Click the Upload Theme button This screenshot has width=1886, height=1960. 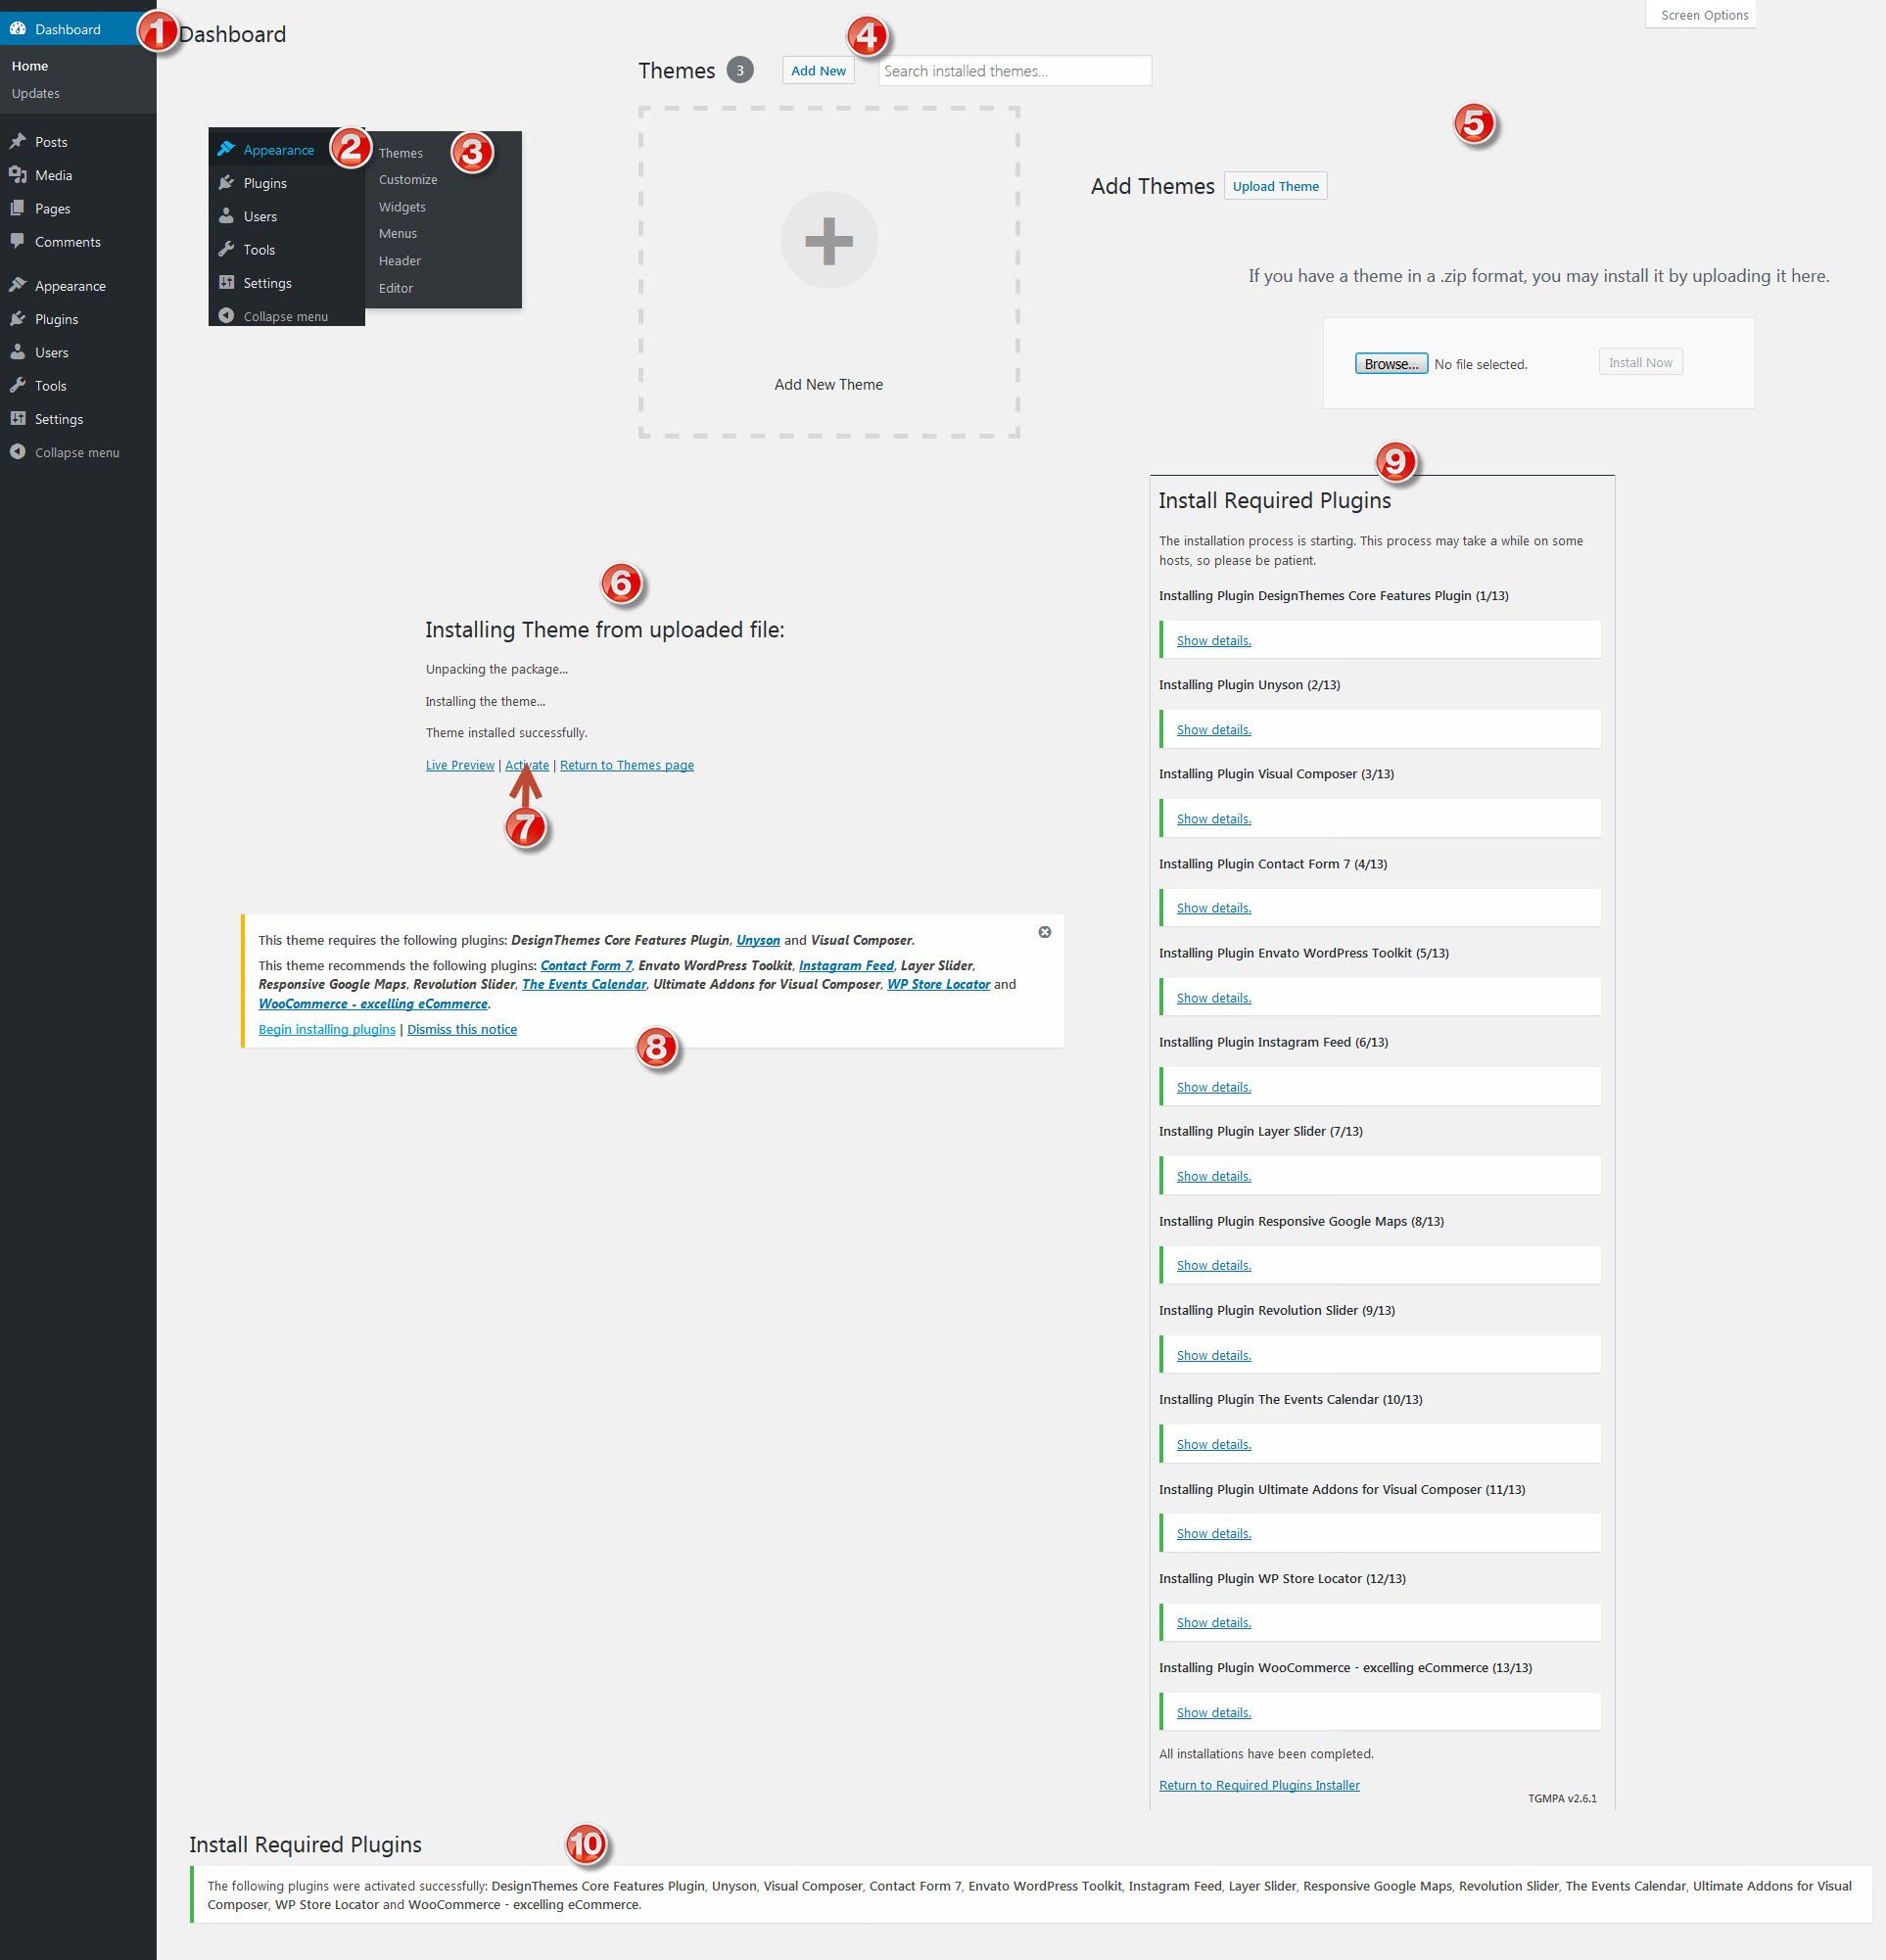(x=1275, y=185)
